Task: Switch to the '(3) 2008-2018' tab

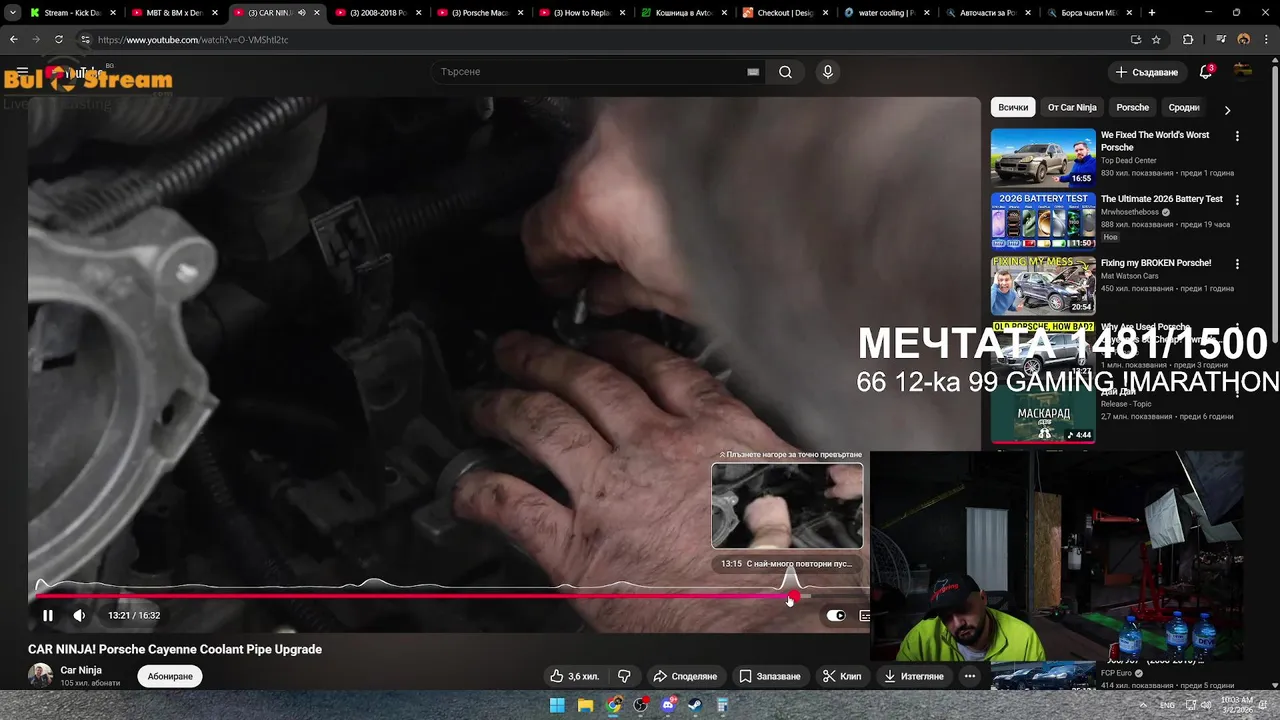Action: pyautogui.click(x=377, y=13)
